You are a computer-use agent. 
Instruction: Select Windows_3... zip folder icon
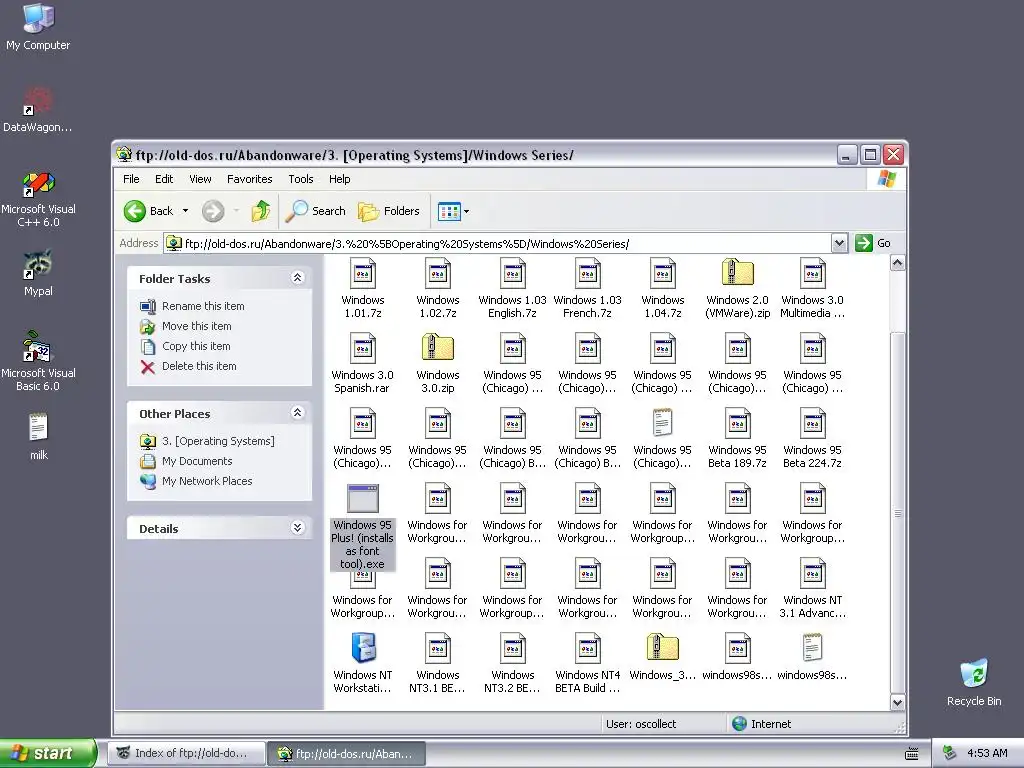click(x=663, y=647)
